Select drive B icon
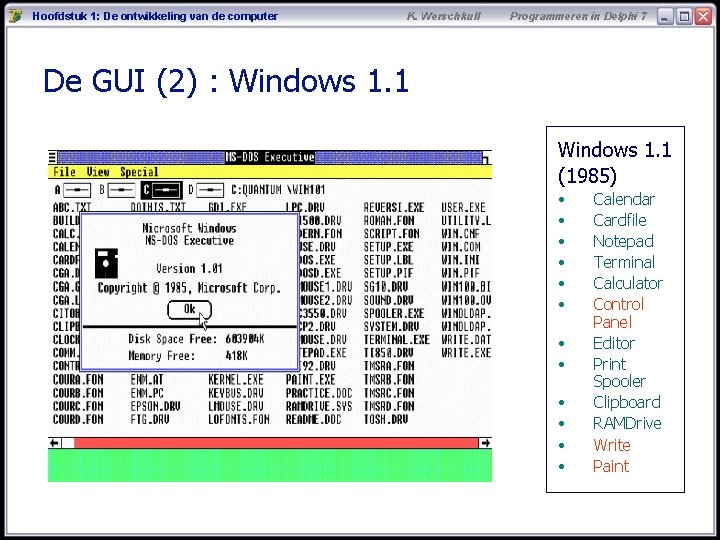 point(121,190)
